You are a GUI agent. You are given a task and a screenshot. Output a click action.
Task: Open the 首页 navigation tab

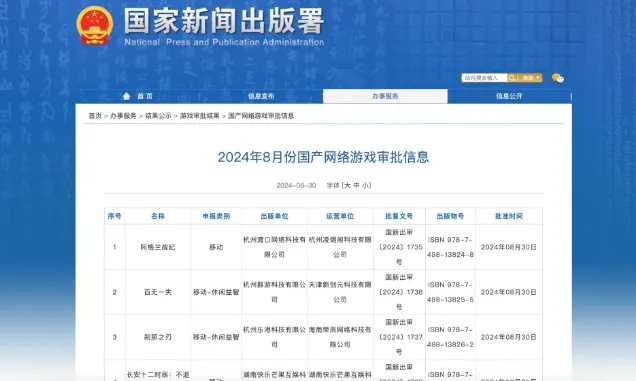click(x=138, y=96)
